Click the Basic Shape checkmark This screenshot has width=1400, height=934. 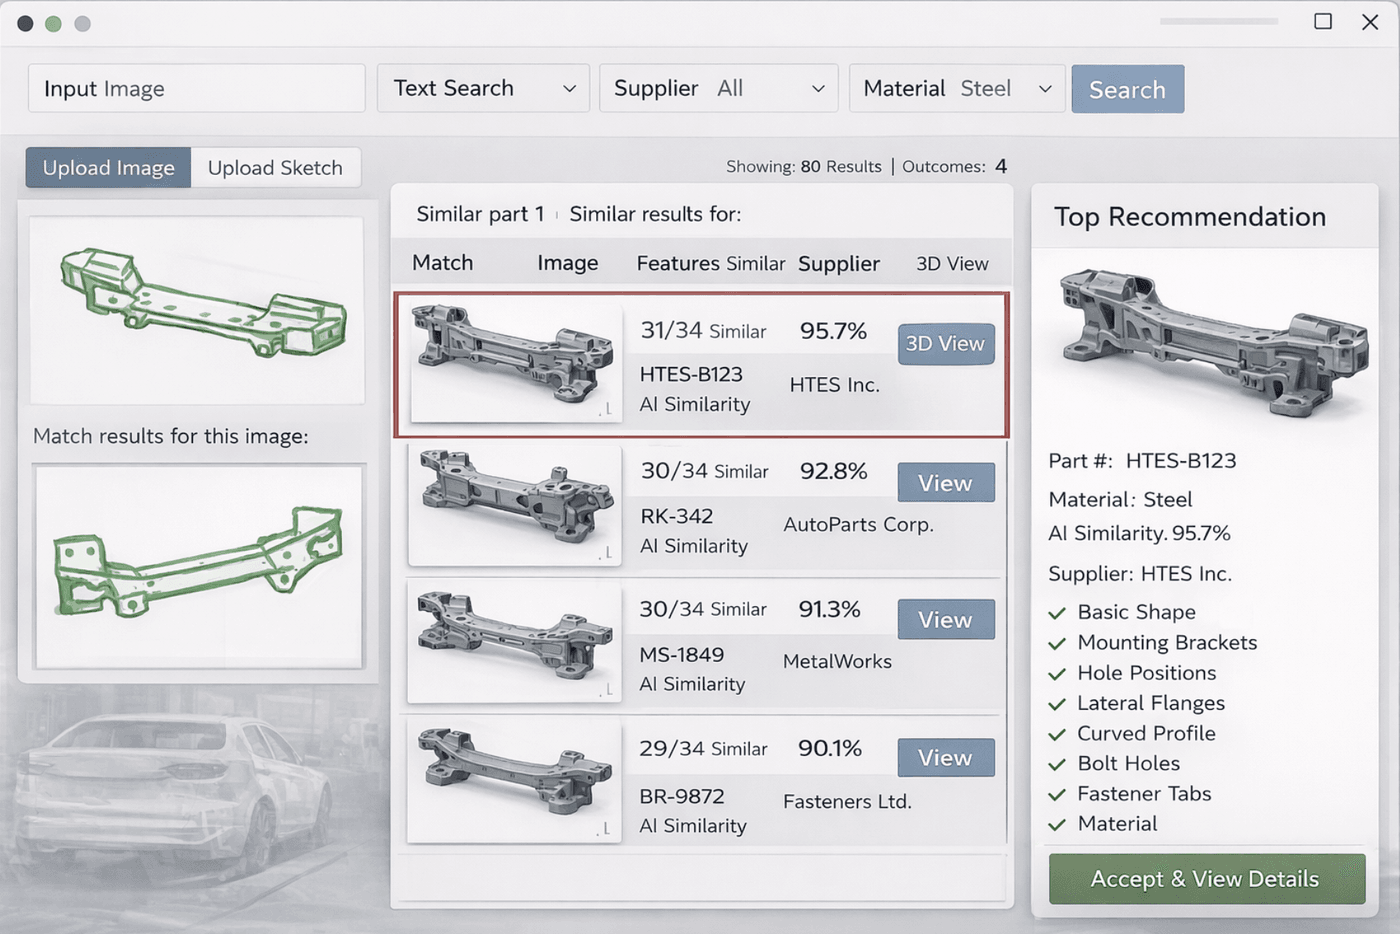point(1057,613)
